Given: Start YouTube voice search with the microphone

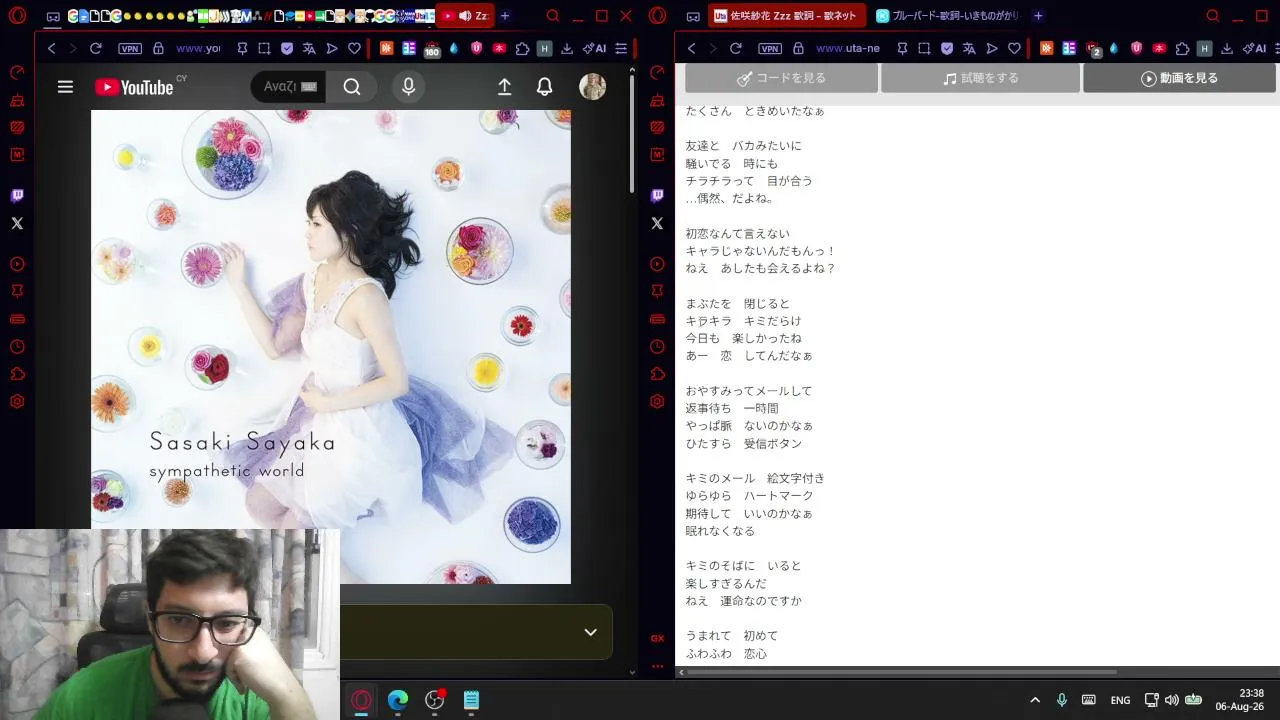Looking at the screenshot, I should coord(408,87).
